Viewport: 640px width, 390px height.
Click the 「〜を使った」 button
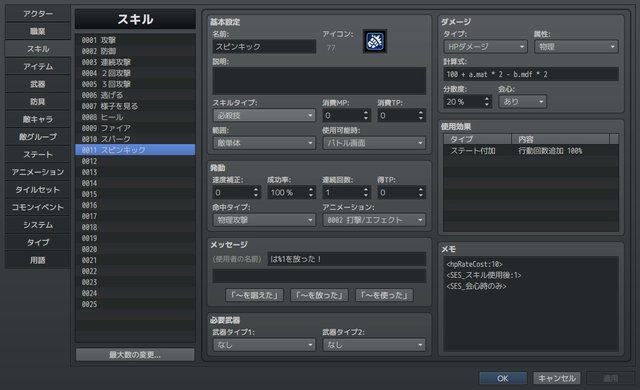384,295
